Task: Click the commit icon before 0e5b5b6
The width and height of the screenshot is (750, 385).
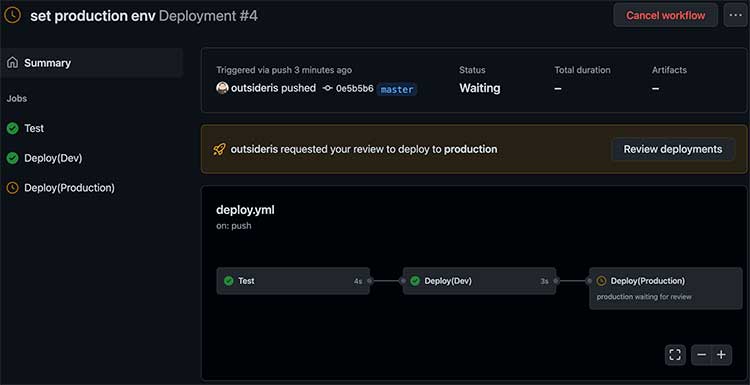Action: [x=328, y=88]
